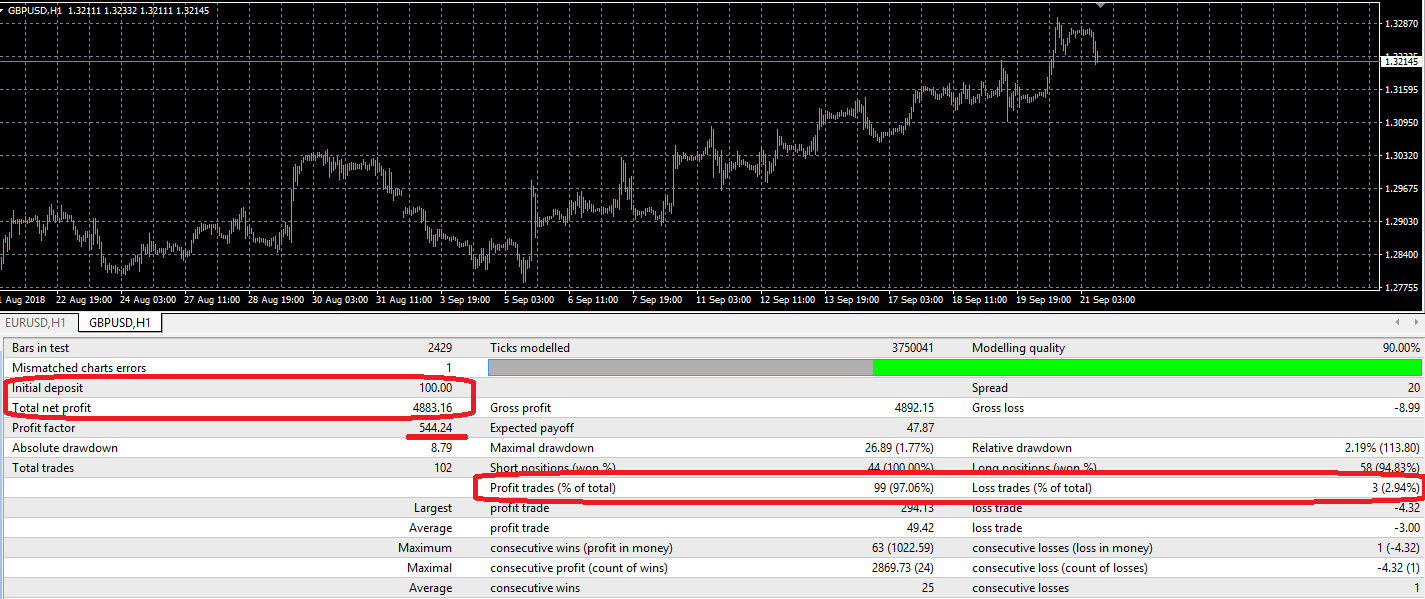This screenshot has width=1425, height=599.
Task: Select the -8.99 gross loss value
Action: (x=1406, y=408)
